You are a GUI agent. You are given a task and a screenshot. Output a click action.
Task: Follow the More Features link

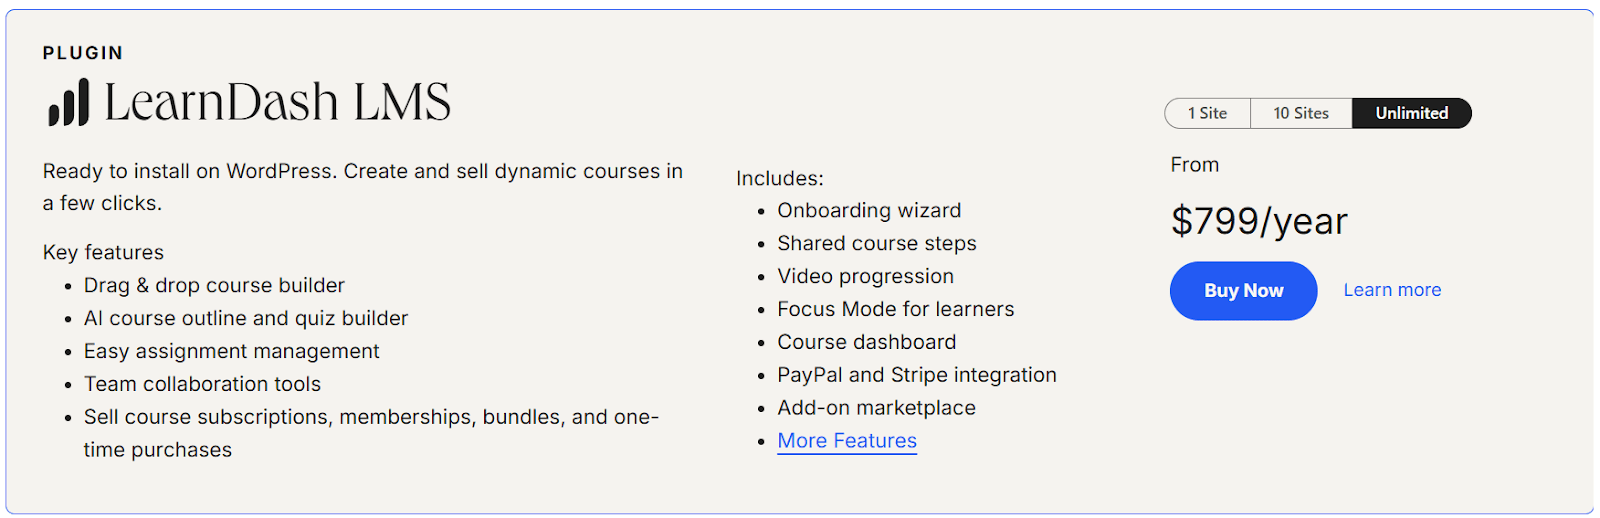pyautogui.click(x=847, y=441)
